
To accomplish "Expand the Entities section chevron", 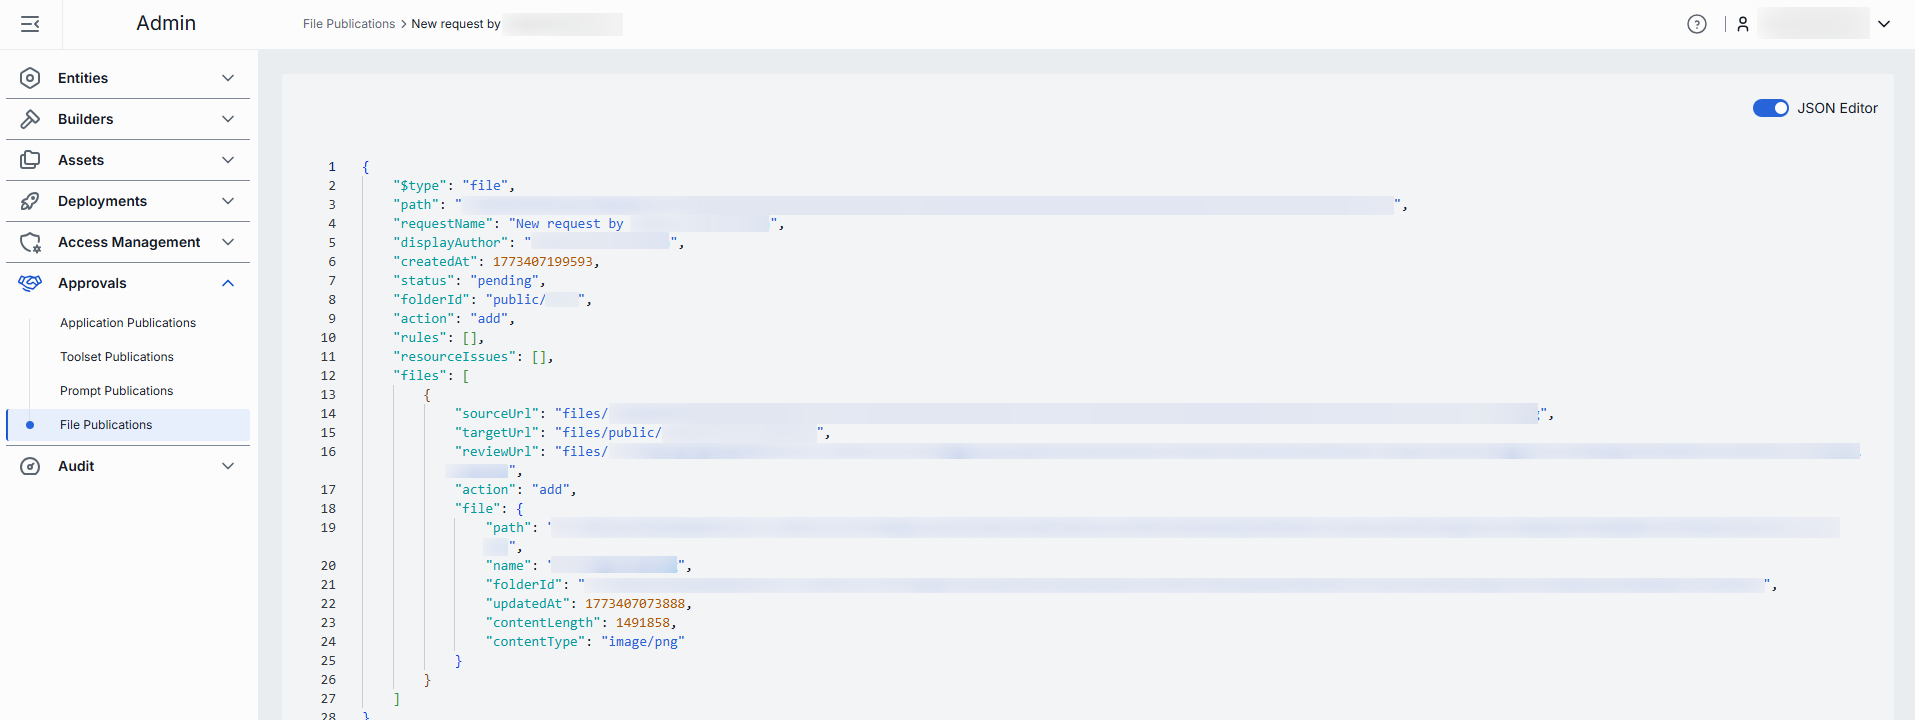I will [x=228, y=78].
